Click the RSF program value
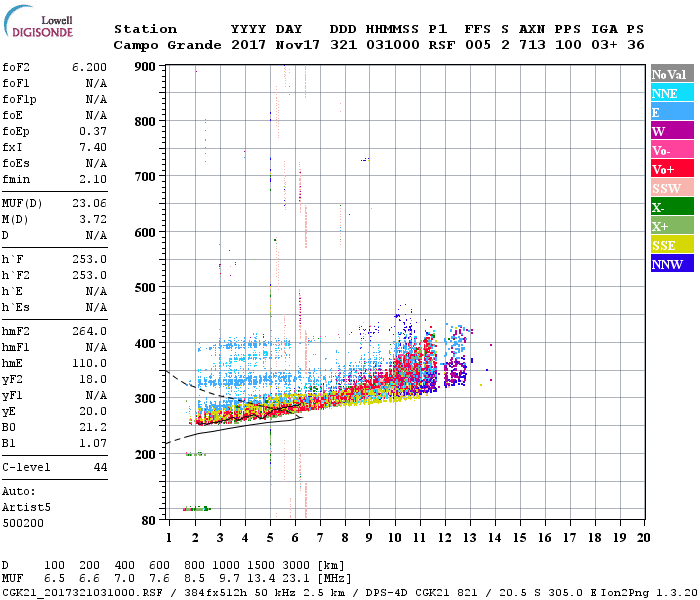700x600 pixels. [442, 45]
